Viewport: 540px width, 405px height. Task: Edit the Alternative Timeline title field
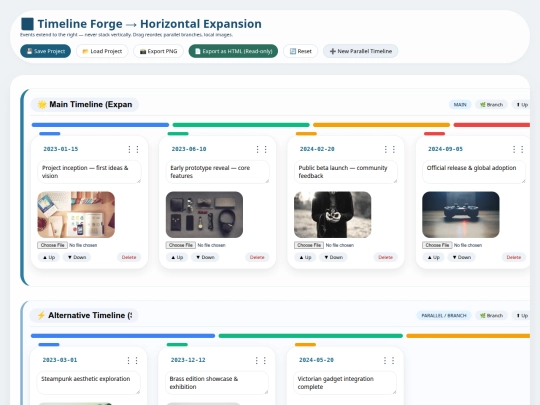84,315
